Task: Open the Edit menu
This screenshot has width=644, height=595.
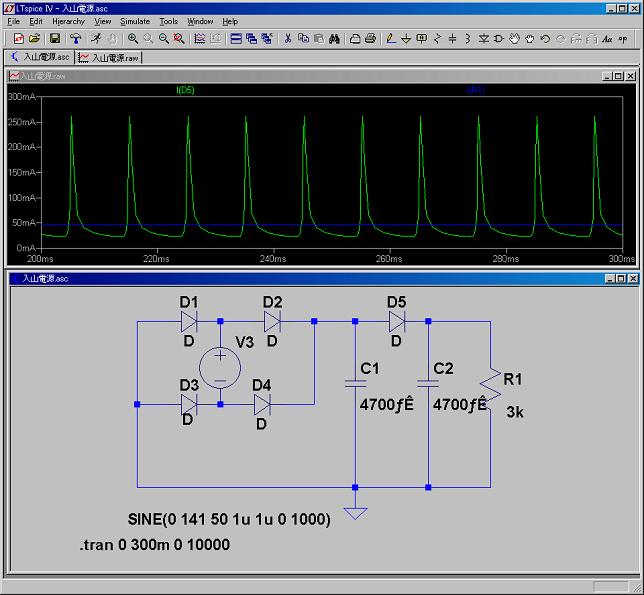Action: (36, 21)
